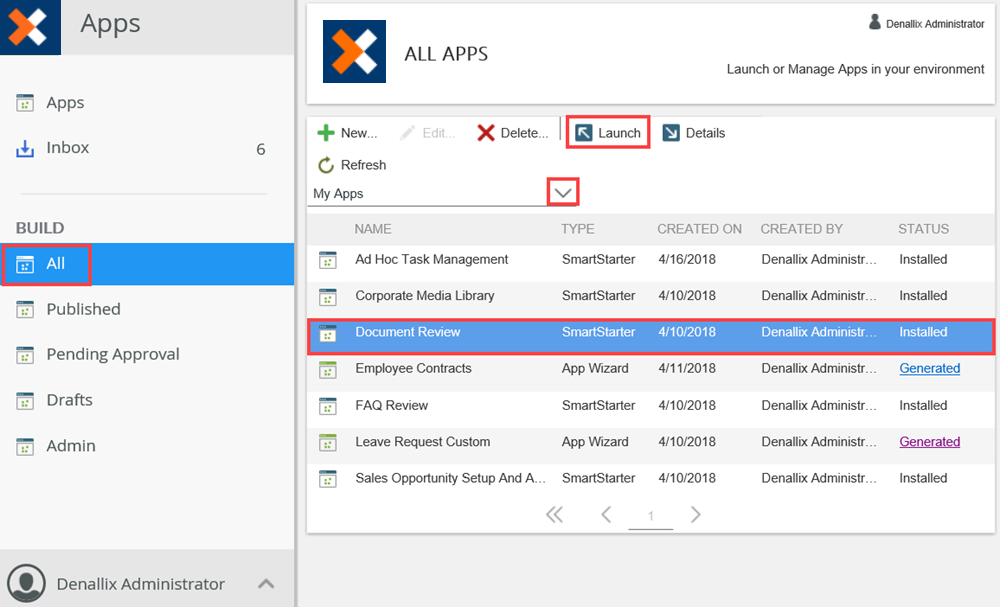The height and width of the screenshot is (607, 1000).
Task: Click the user avatar icon at bottom left
Action: (x=26, y=583)
